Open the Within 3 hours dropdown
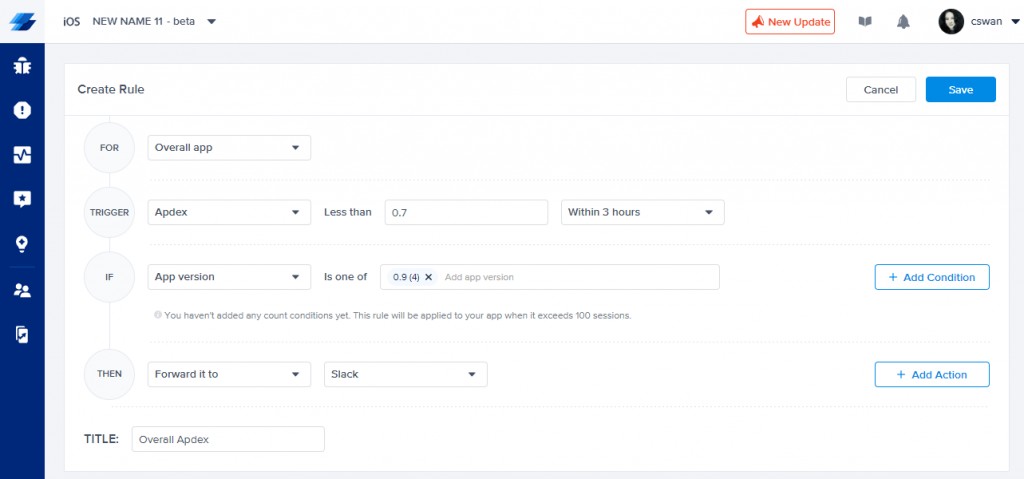The width and height of the screenshot is (1024, 479). point(643,212)
